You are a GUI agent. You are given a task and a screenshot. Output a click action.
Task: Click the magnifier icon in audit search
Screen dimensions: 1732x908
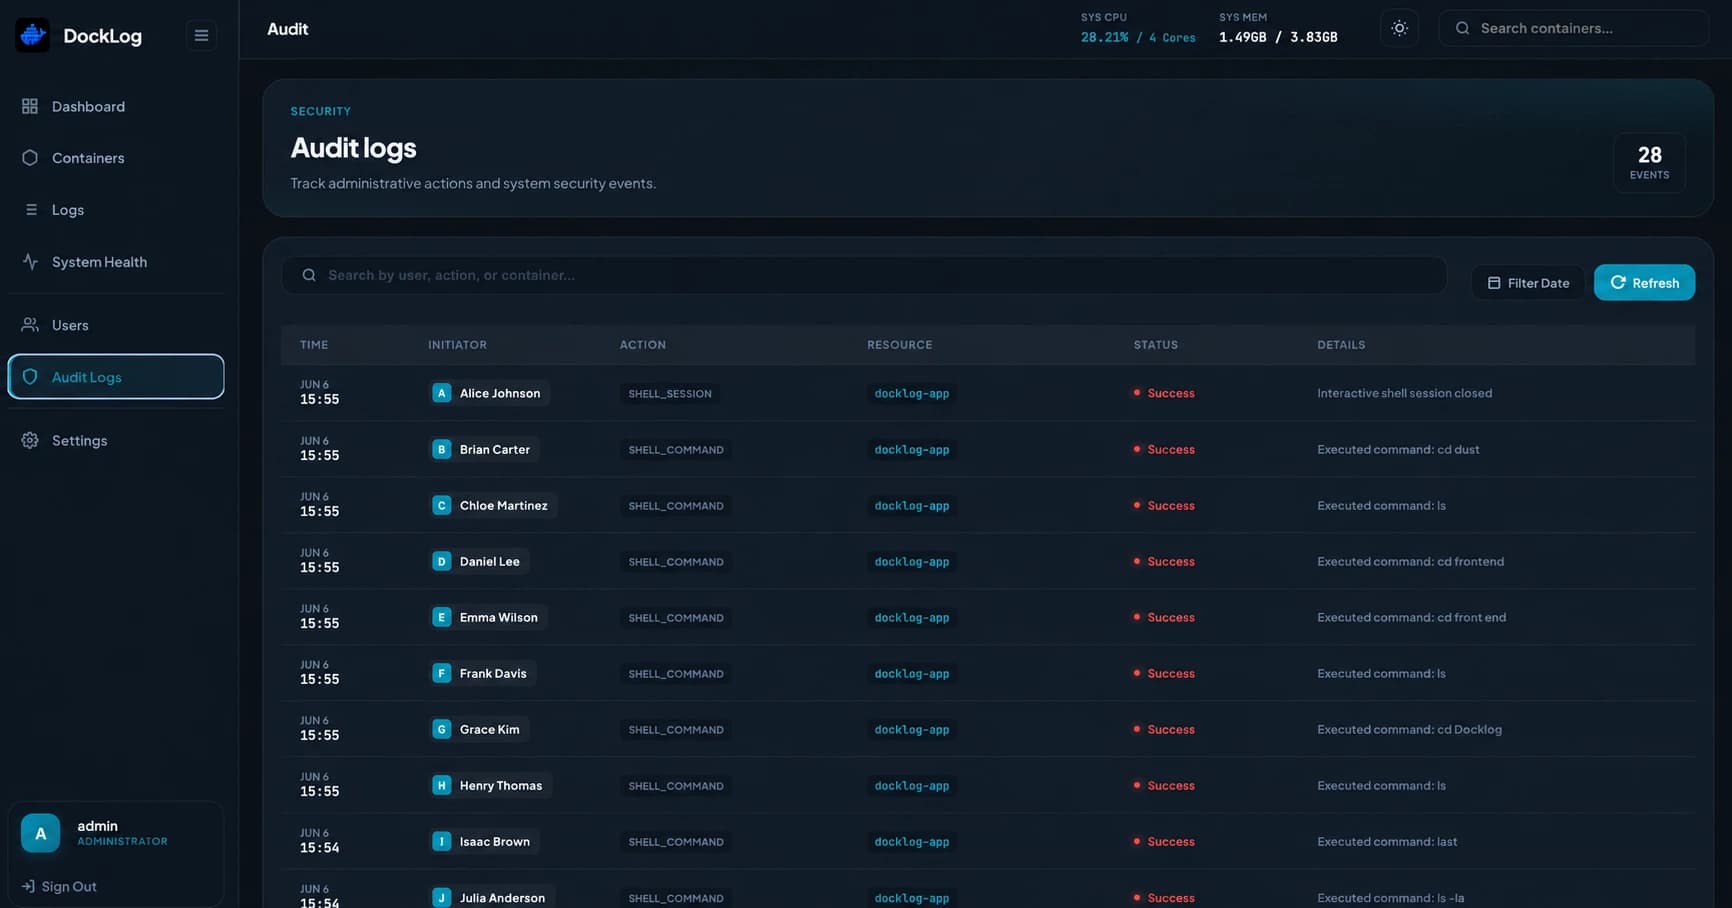click(309, 275)
